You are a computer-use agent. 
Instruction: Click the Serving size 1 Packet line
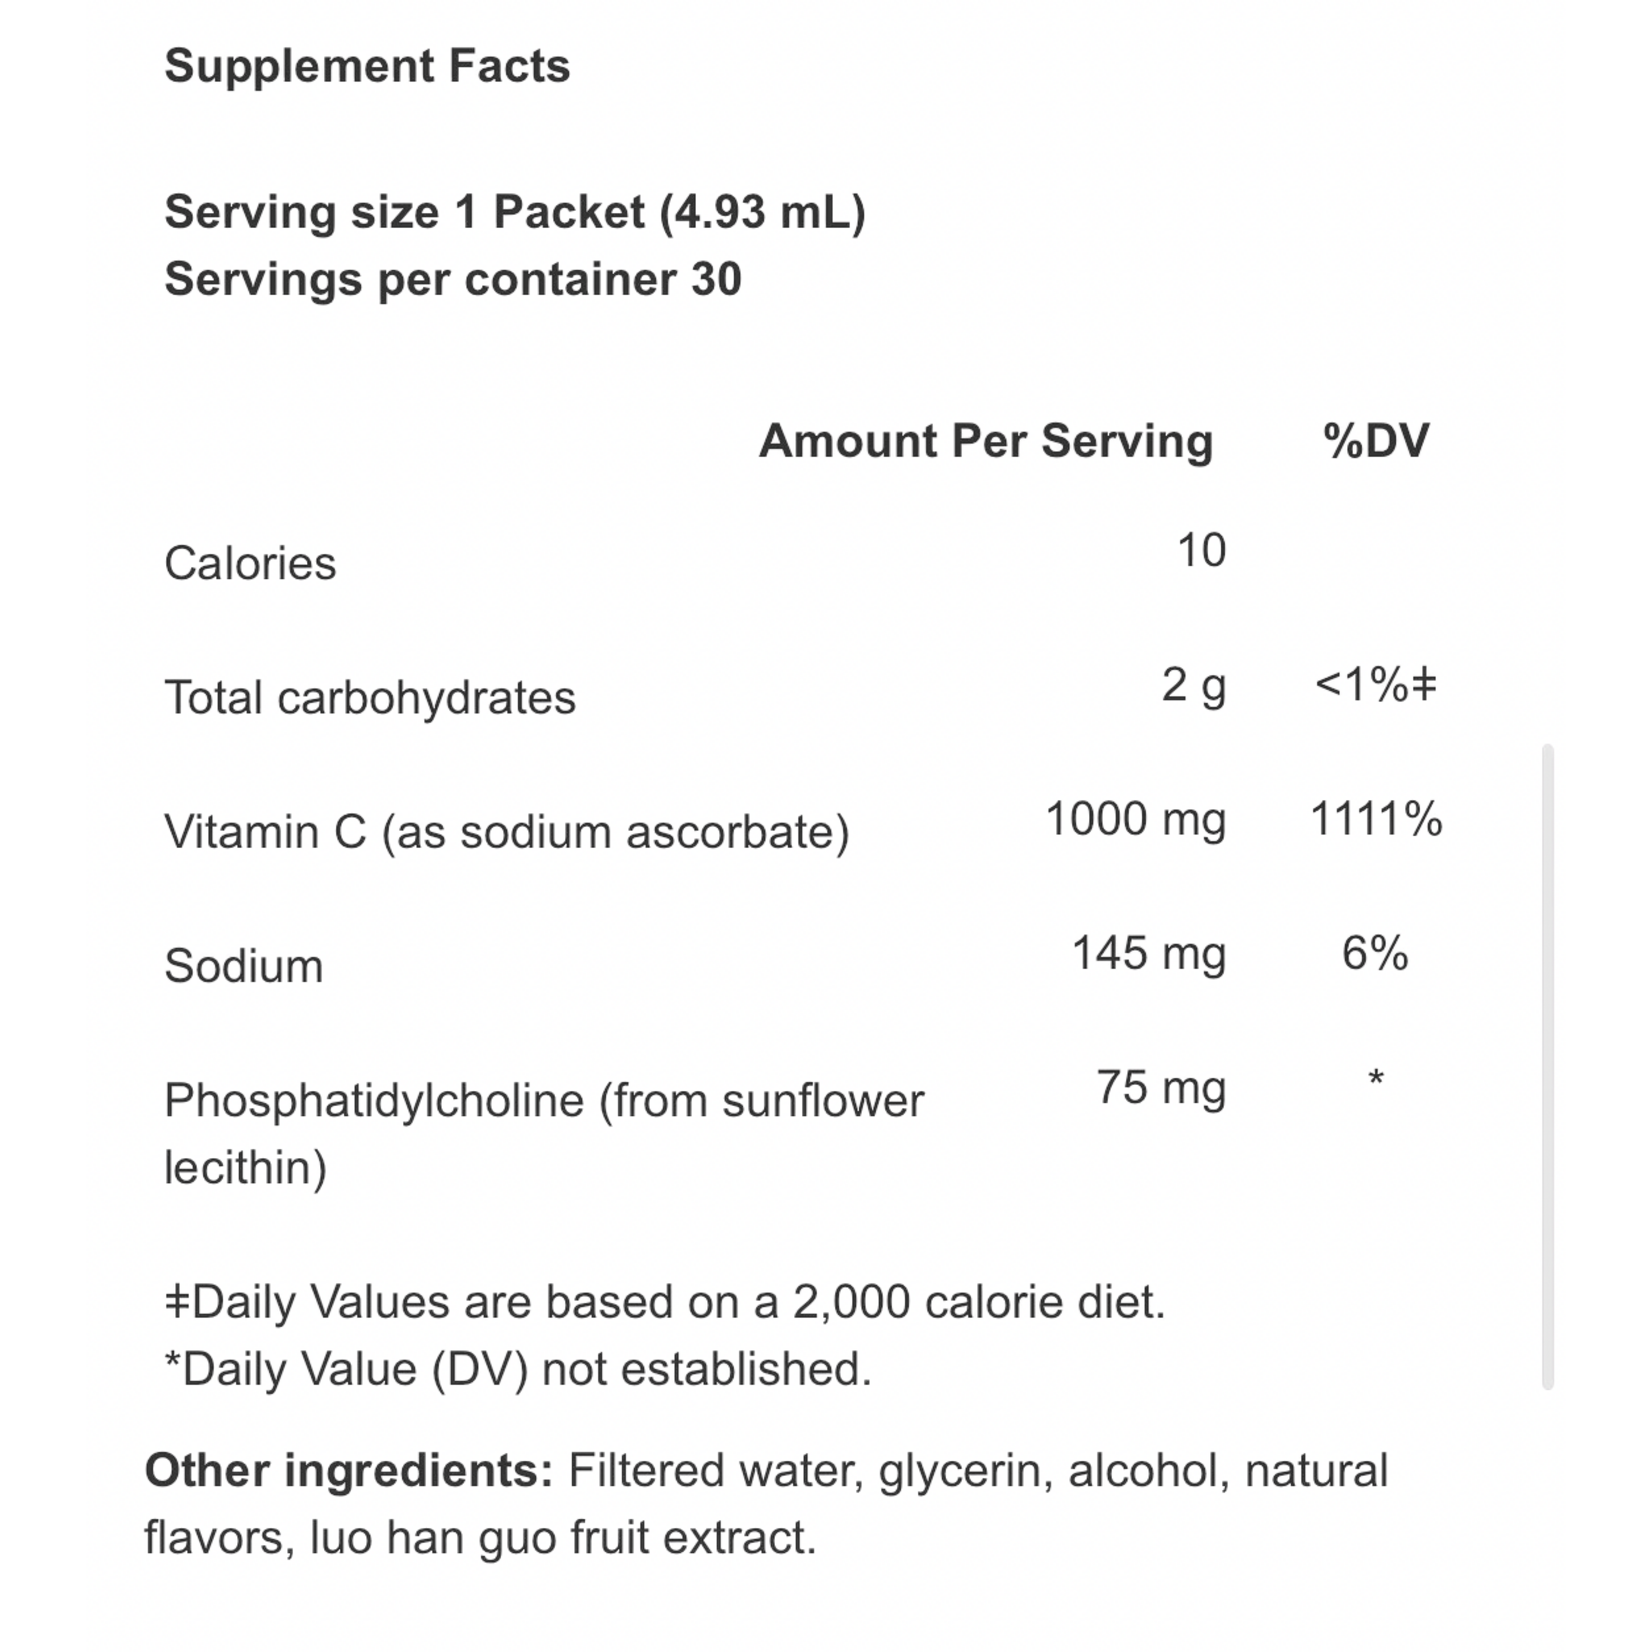point(514,212)
